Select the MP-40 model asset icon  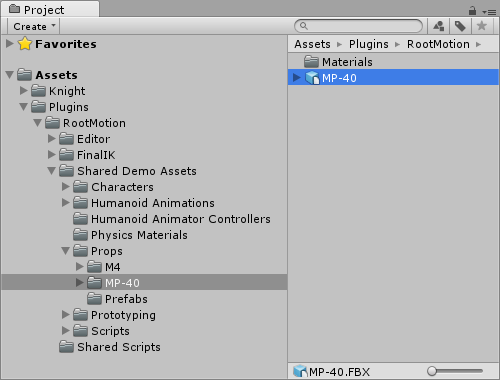[x=312, y=78]
